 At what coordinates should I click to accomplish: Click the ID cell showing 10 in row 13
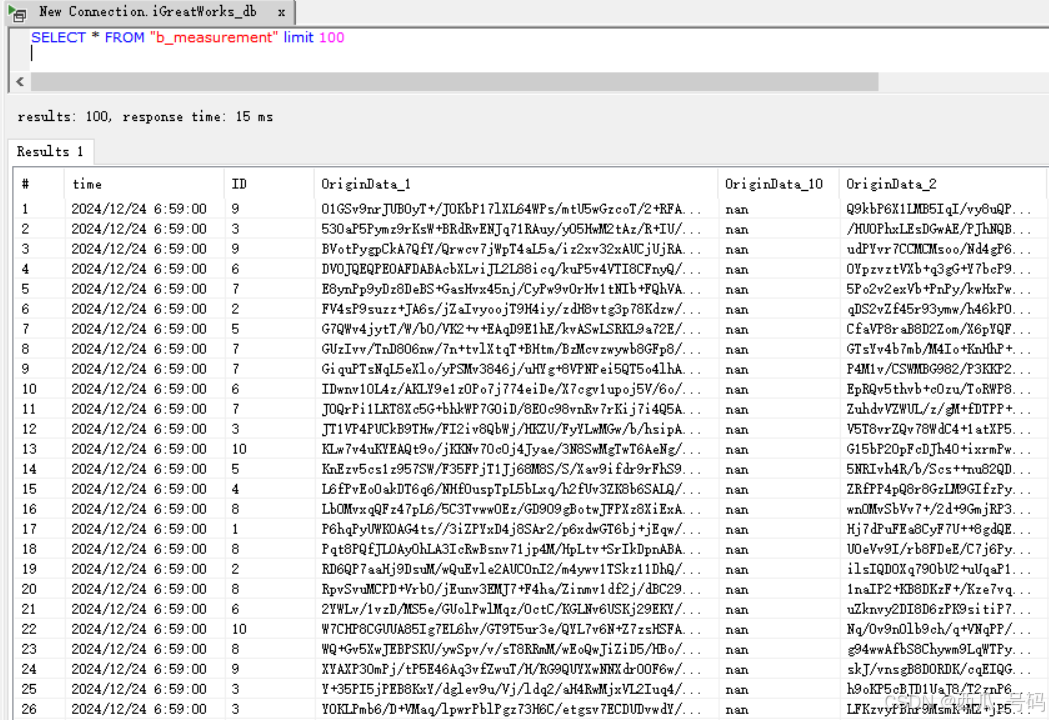click(x=239, y=448)
